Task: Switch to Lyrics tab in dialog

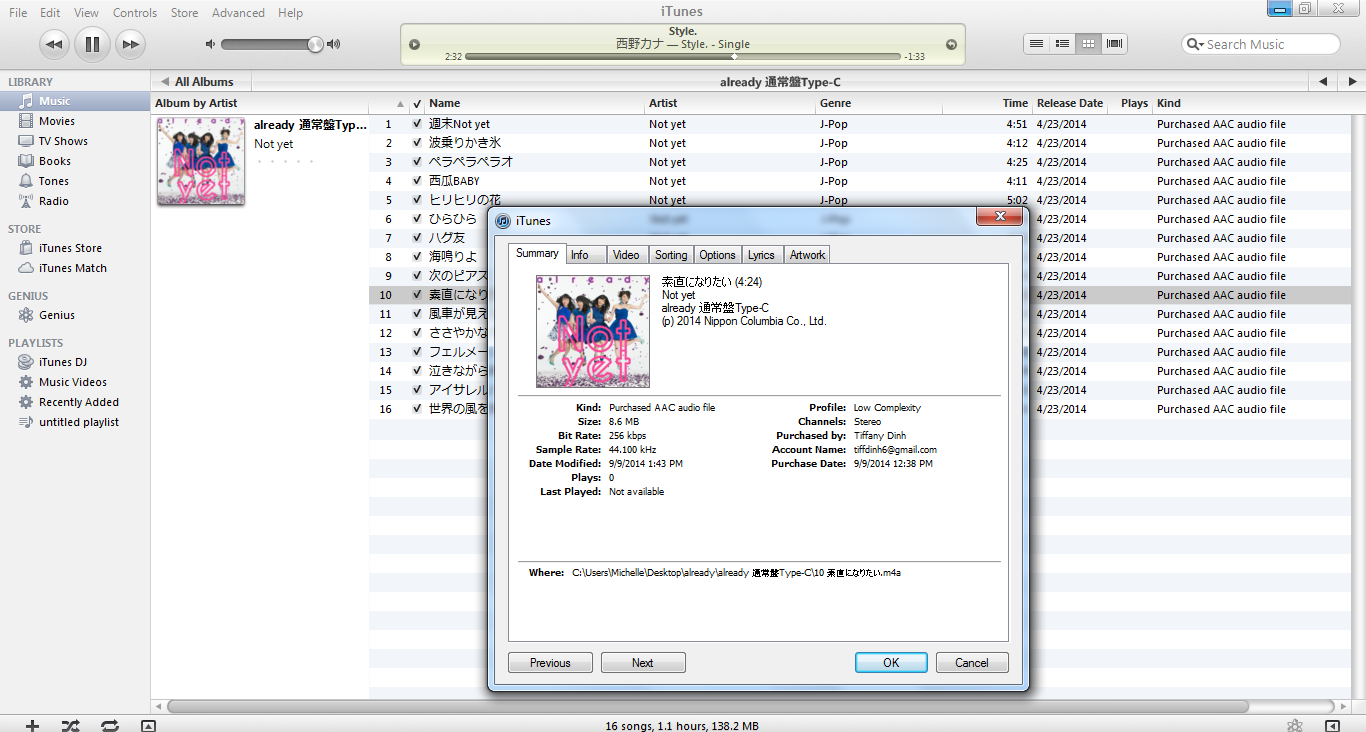Action: coord(761,255)
